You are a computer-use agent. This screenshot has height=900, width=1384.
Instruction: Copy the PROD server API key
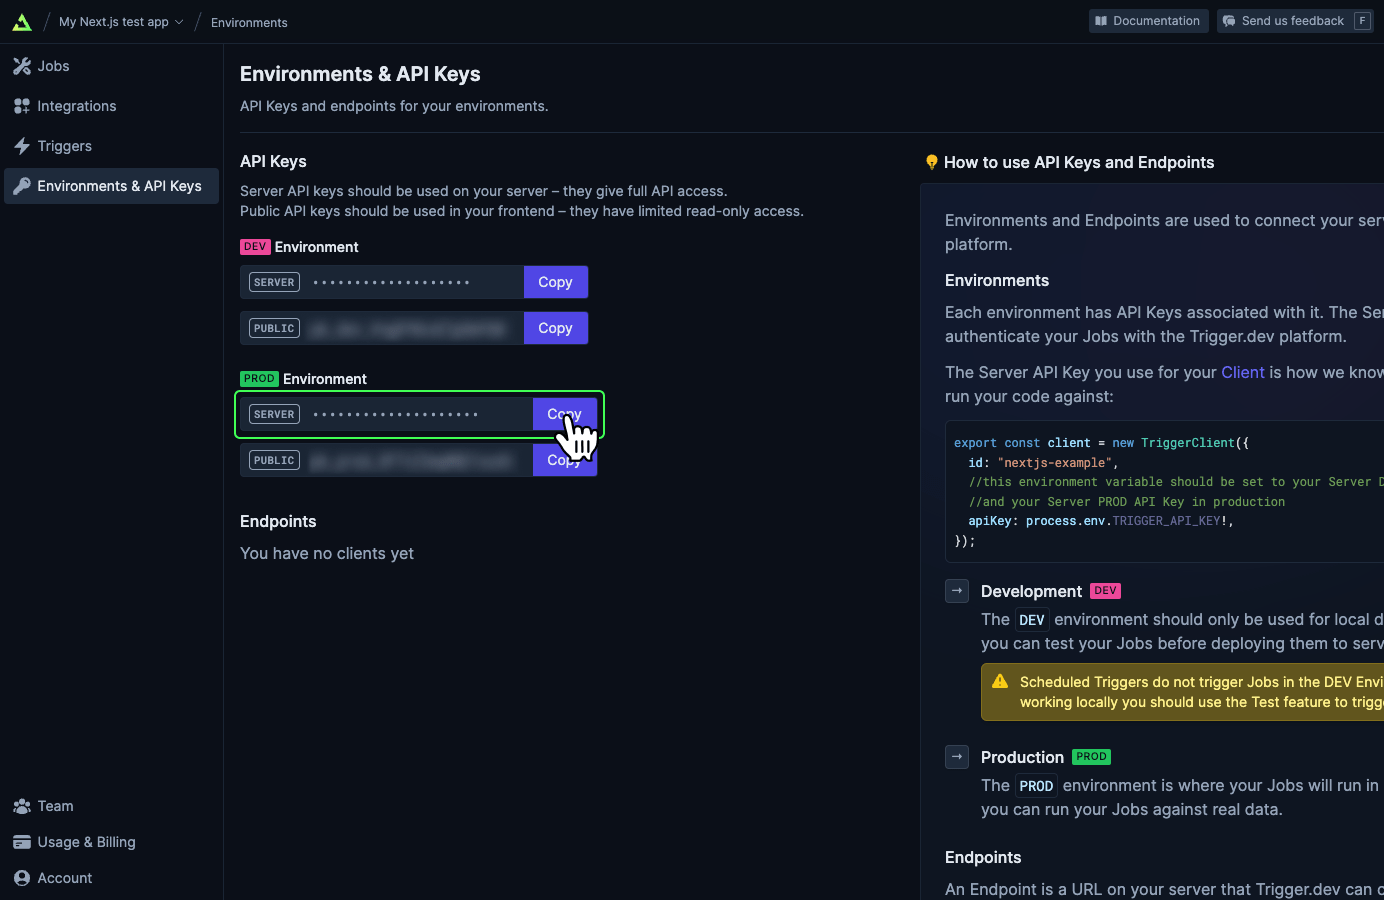click(x=565, y=414)
